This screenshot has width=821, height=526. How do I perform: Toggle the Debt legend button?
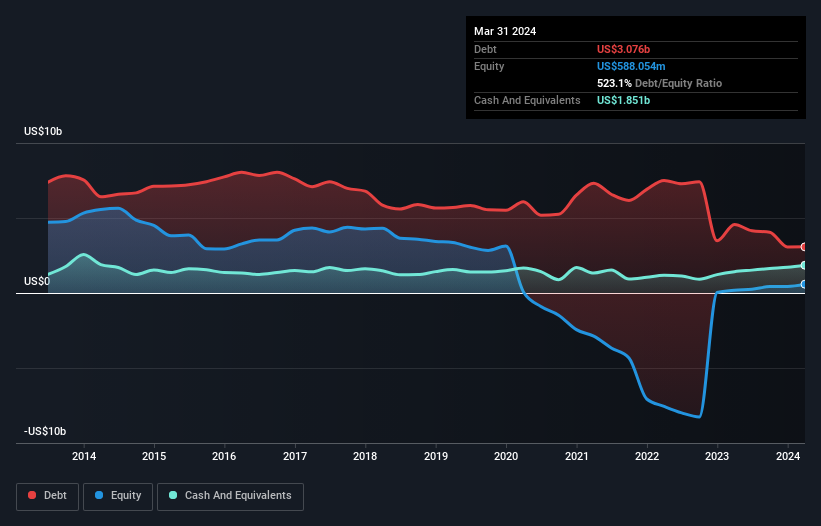click(48, 496)
